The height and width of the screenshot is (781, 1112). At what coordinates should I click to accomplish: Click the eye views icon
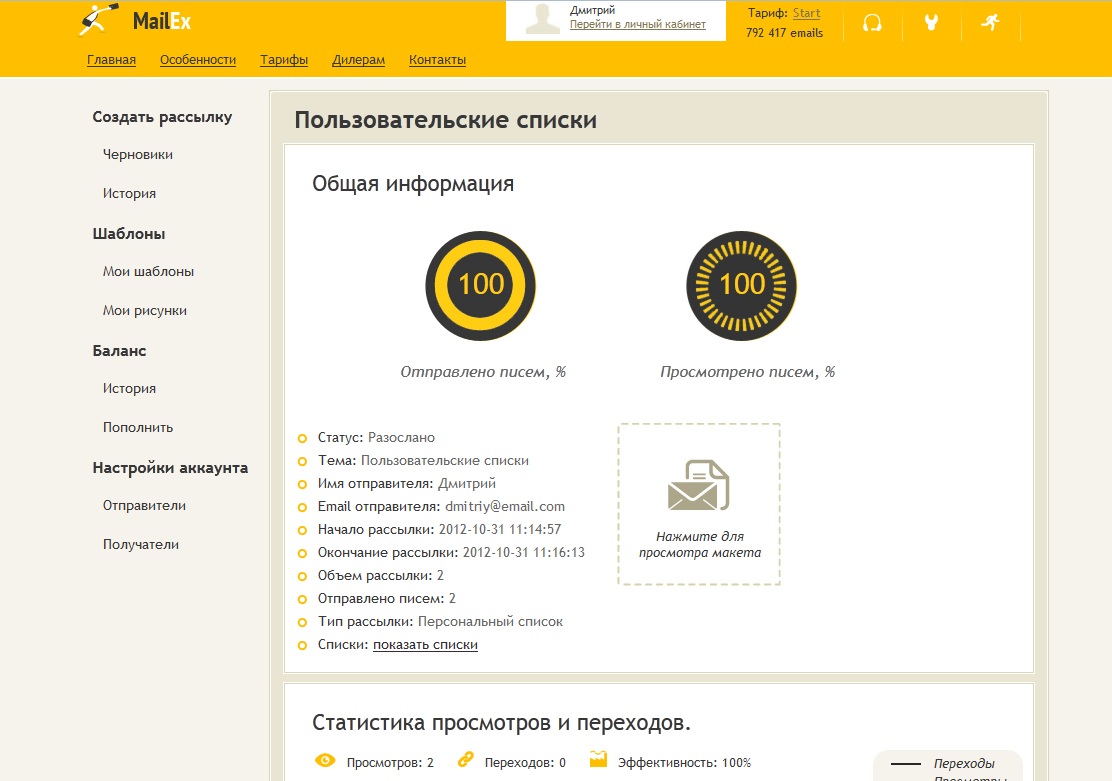[x=325, y=761]
